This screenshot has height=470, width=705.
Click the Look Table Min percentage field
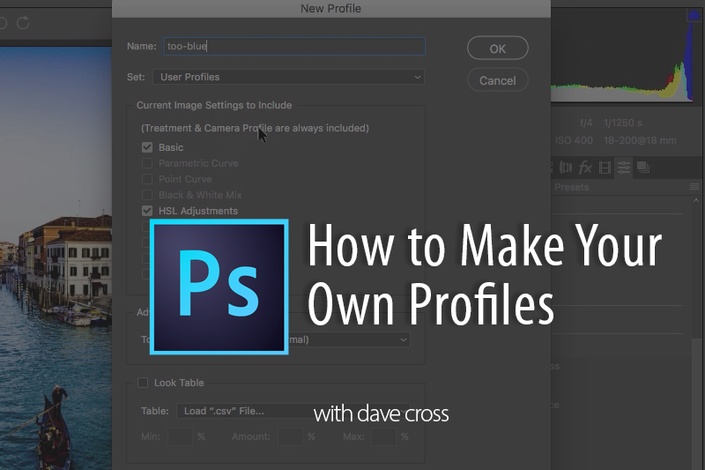(180, 437)
